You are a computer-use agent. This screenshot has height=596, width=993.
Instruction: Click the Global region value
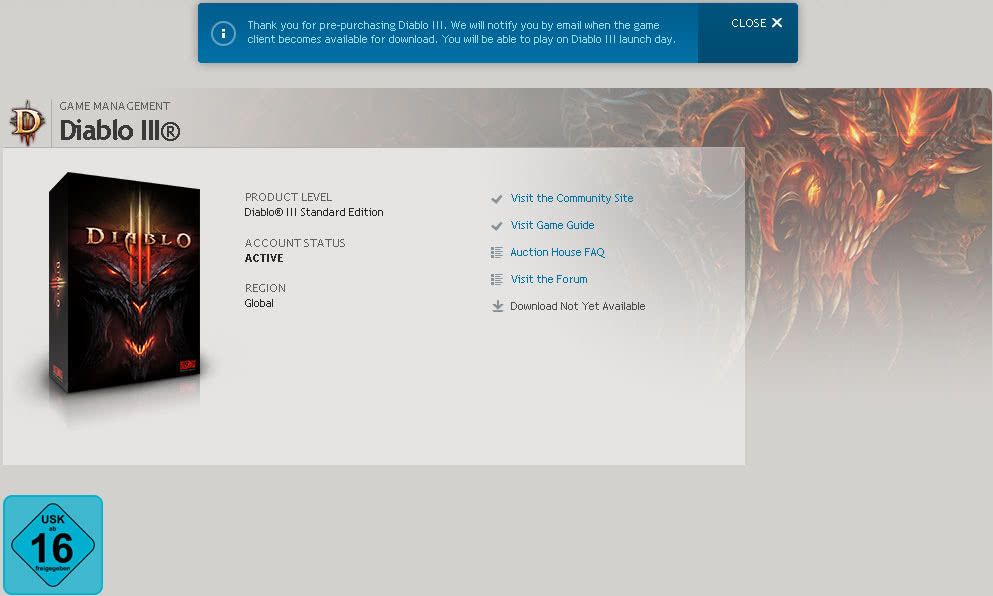(x=259, y=303)
